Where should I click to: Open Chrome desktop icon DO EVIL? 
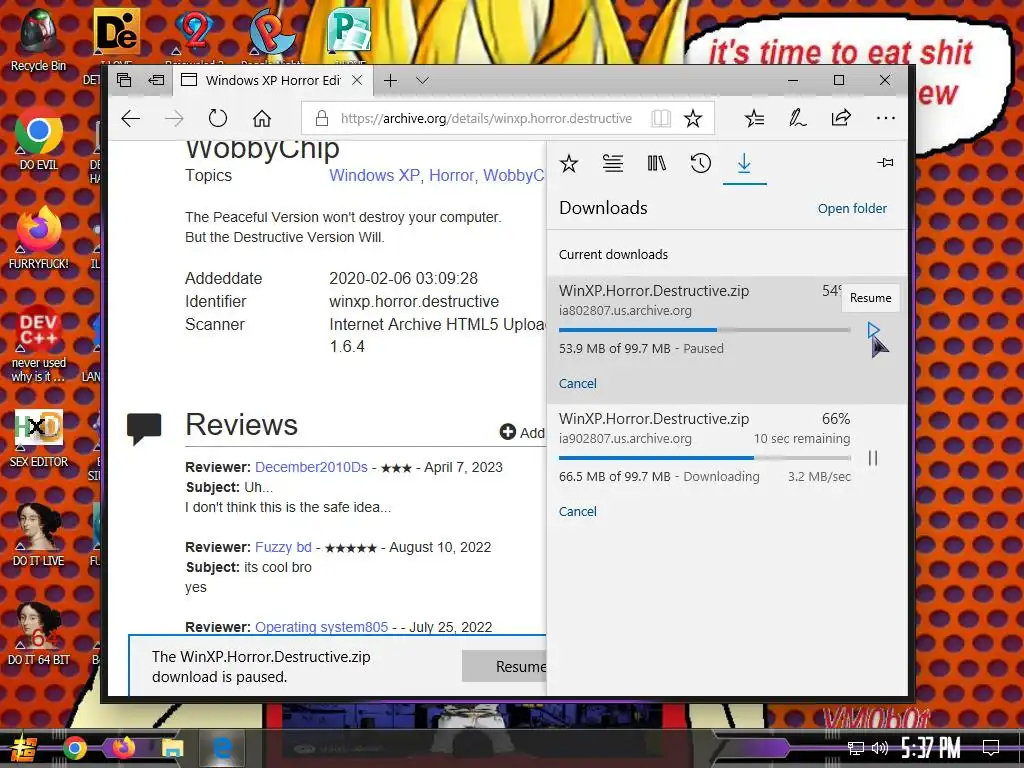pyautogui.click(x=39, y=139)
